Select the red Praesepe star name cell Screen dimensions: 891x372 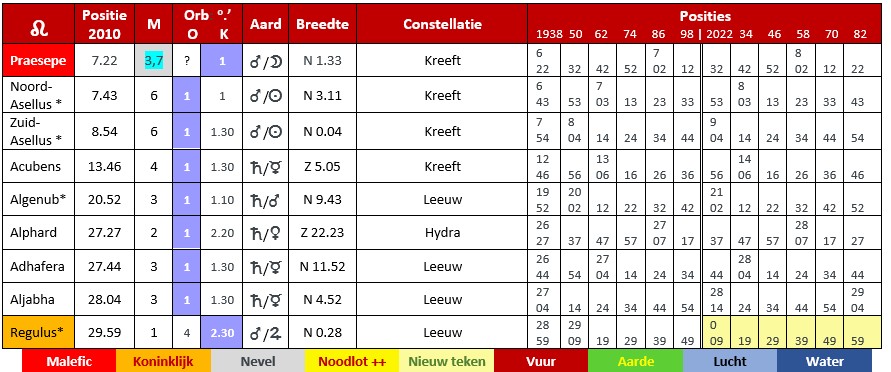[38, 60]
